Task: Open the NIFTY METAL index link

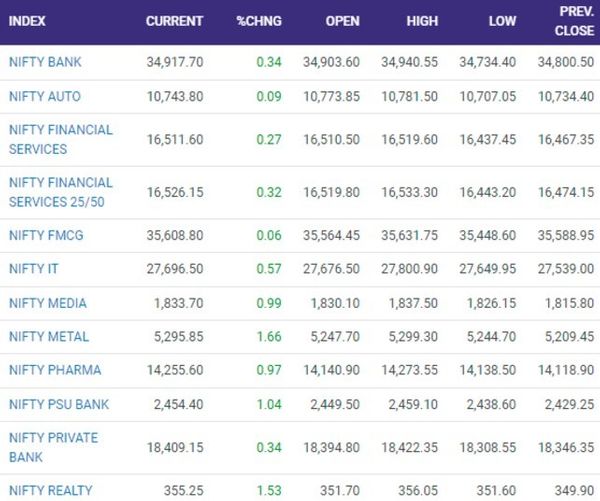Action: point(49,336)
